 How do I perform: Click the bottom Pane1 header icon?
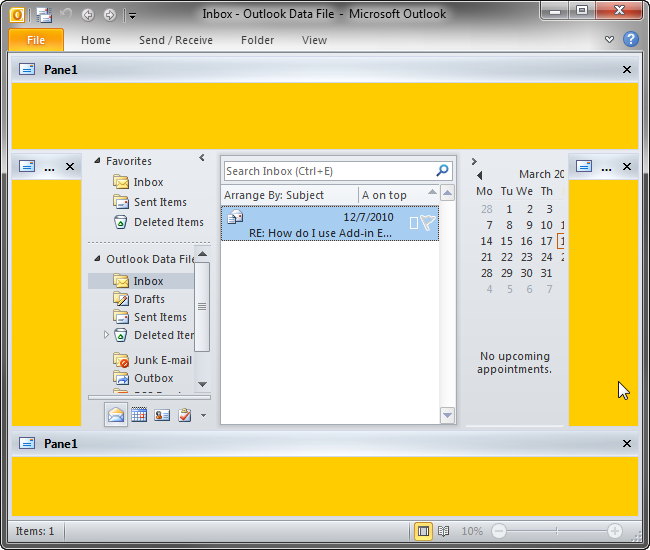click(27, 443)
